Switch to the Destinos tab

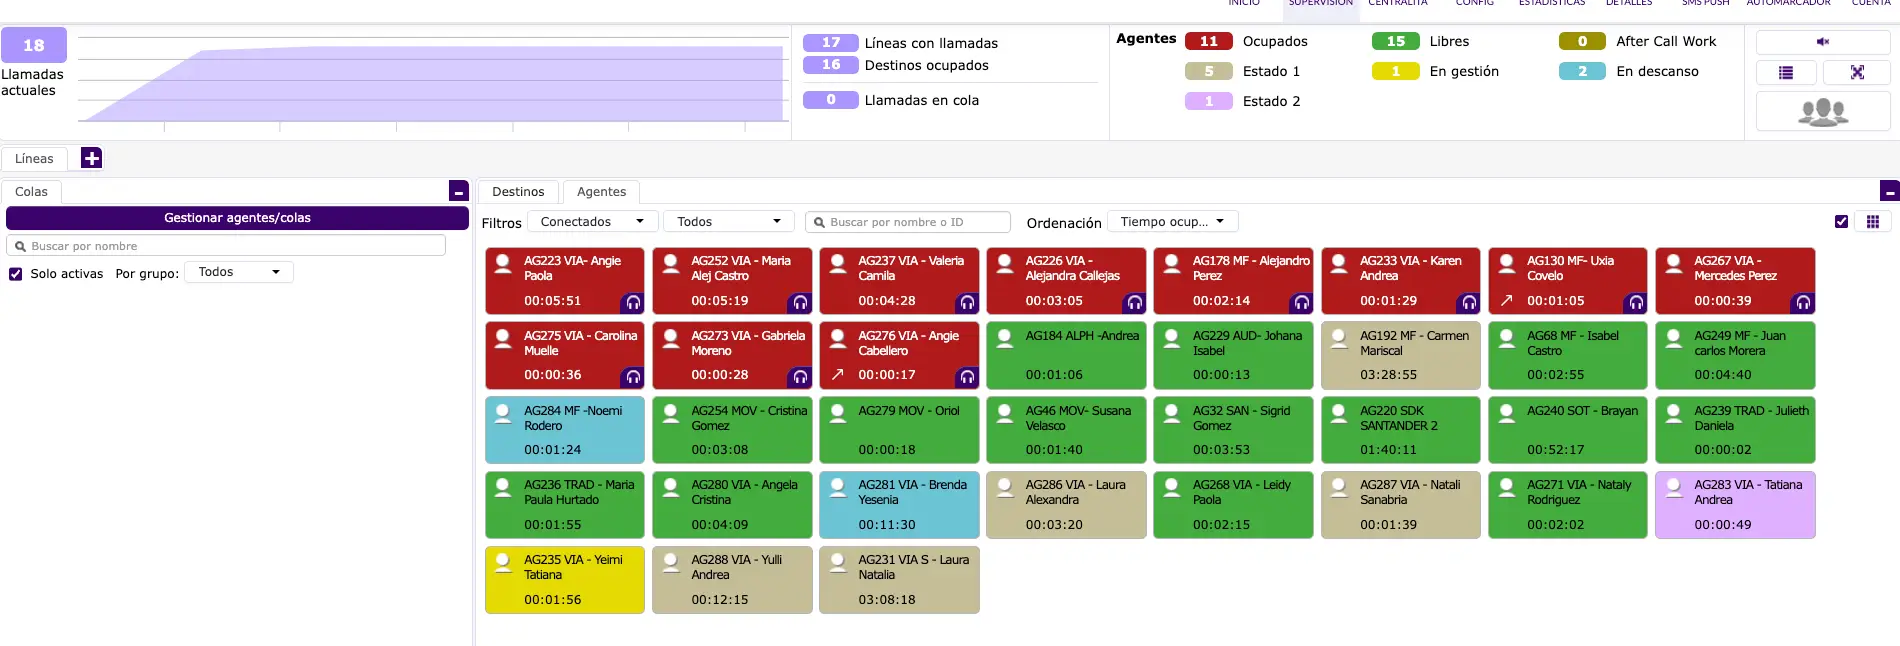tap(518, 192)
